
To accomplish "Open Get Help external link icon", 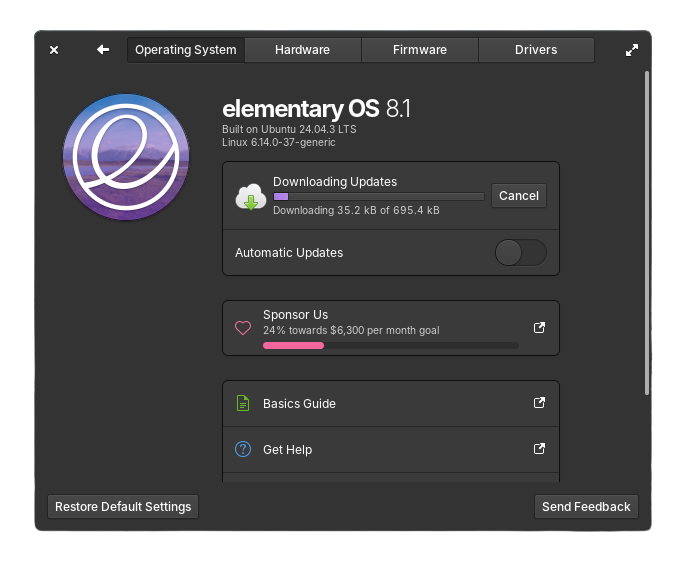I will coord(540,448).
